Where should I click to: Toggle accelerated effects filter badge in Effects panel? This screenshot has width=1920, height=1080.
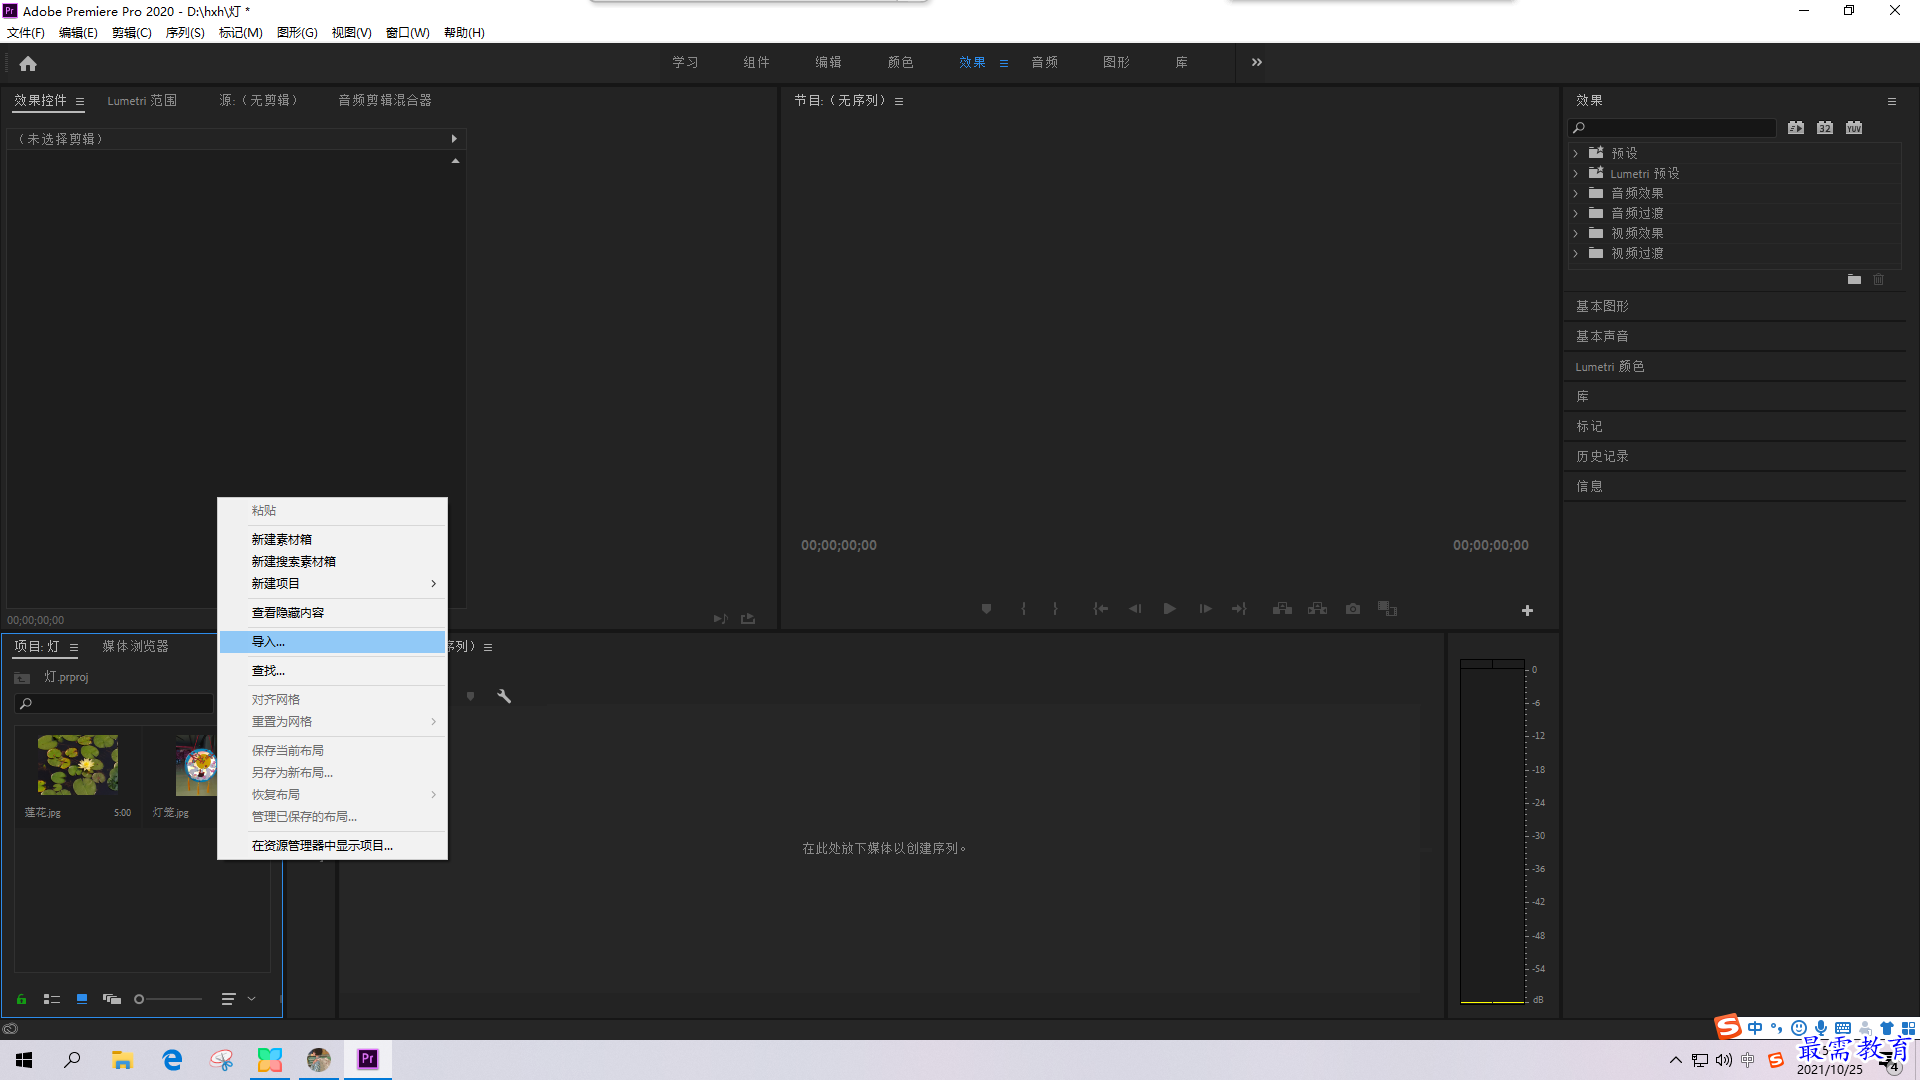[1796, 128]
